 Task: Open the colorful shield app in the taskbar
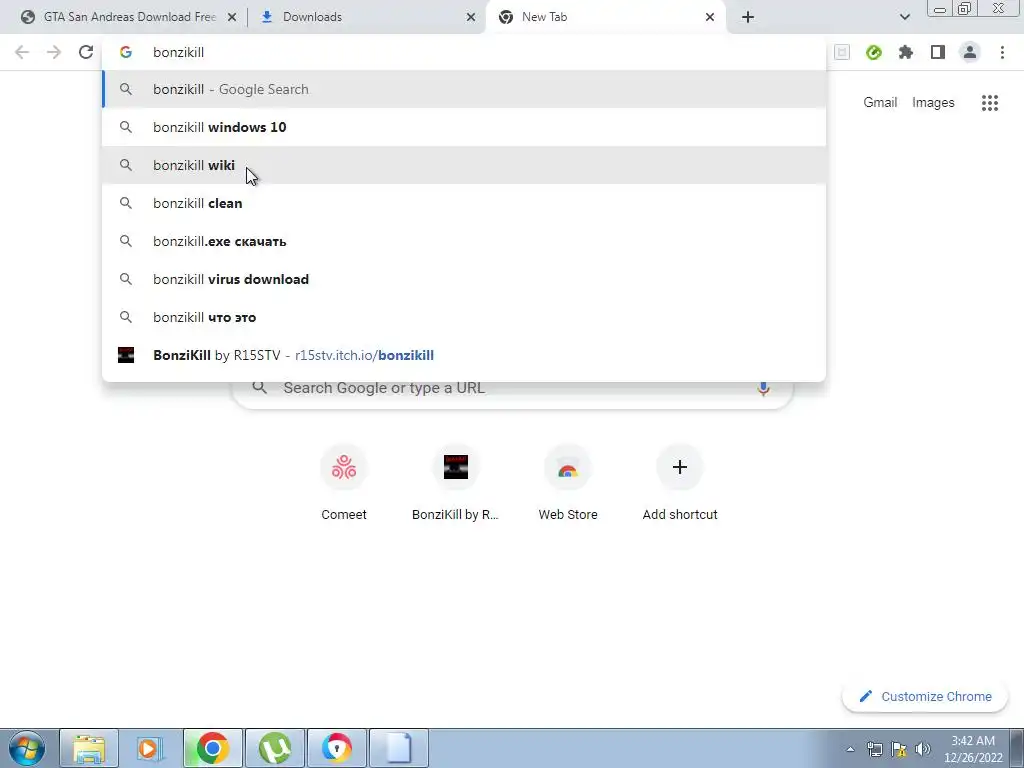point(337,748)
